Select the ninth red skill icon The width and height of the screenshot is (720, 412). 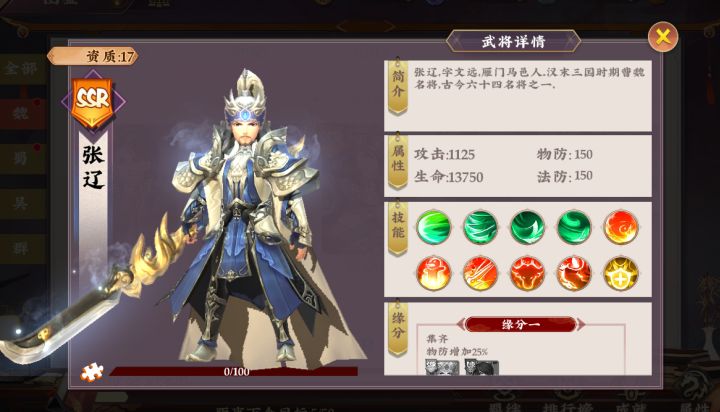point(574,274)
